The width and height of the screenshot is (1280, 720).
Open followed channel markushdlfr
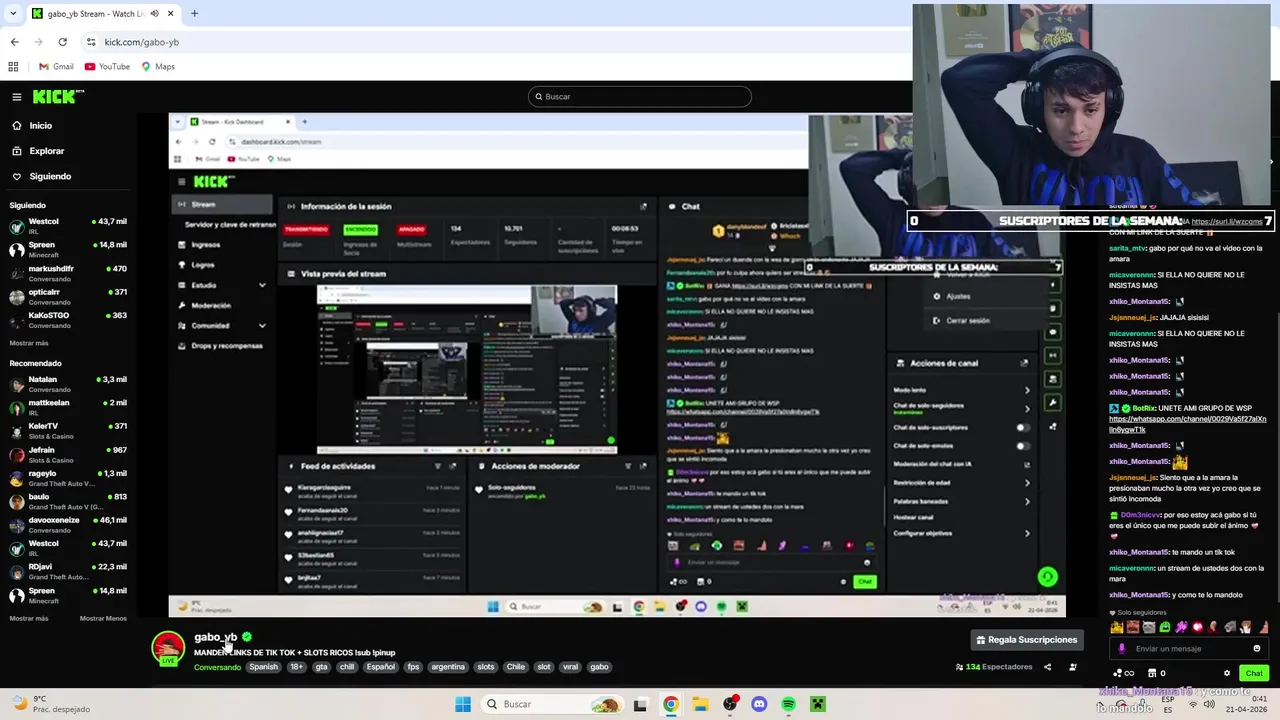point(68,273)
